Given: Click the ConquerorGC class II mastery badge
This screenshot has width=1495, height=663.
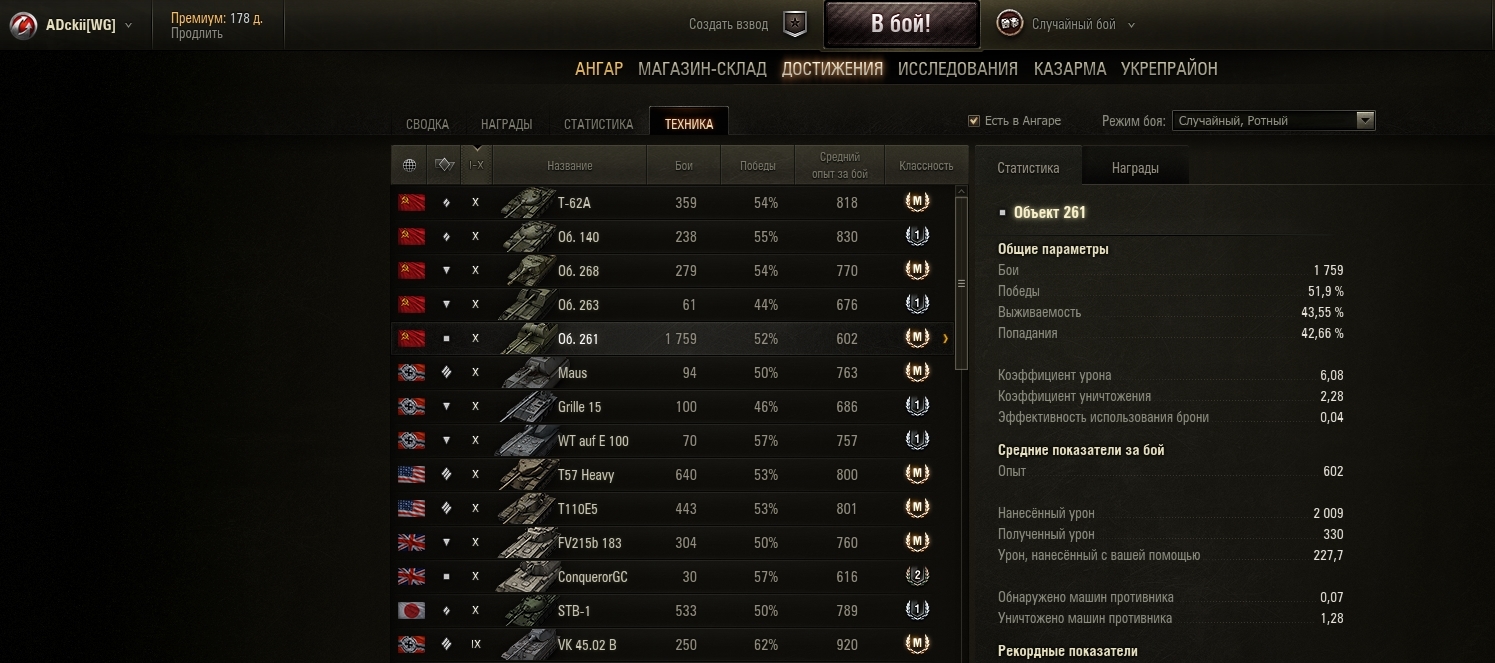Looking at the screenshot, I should [x=916, y=576].
